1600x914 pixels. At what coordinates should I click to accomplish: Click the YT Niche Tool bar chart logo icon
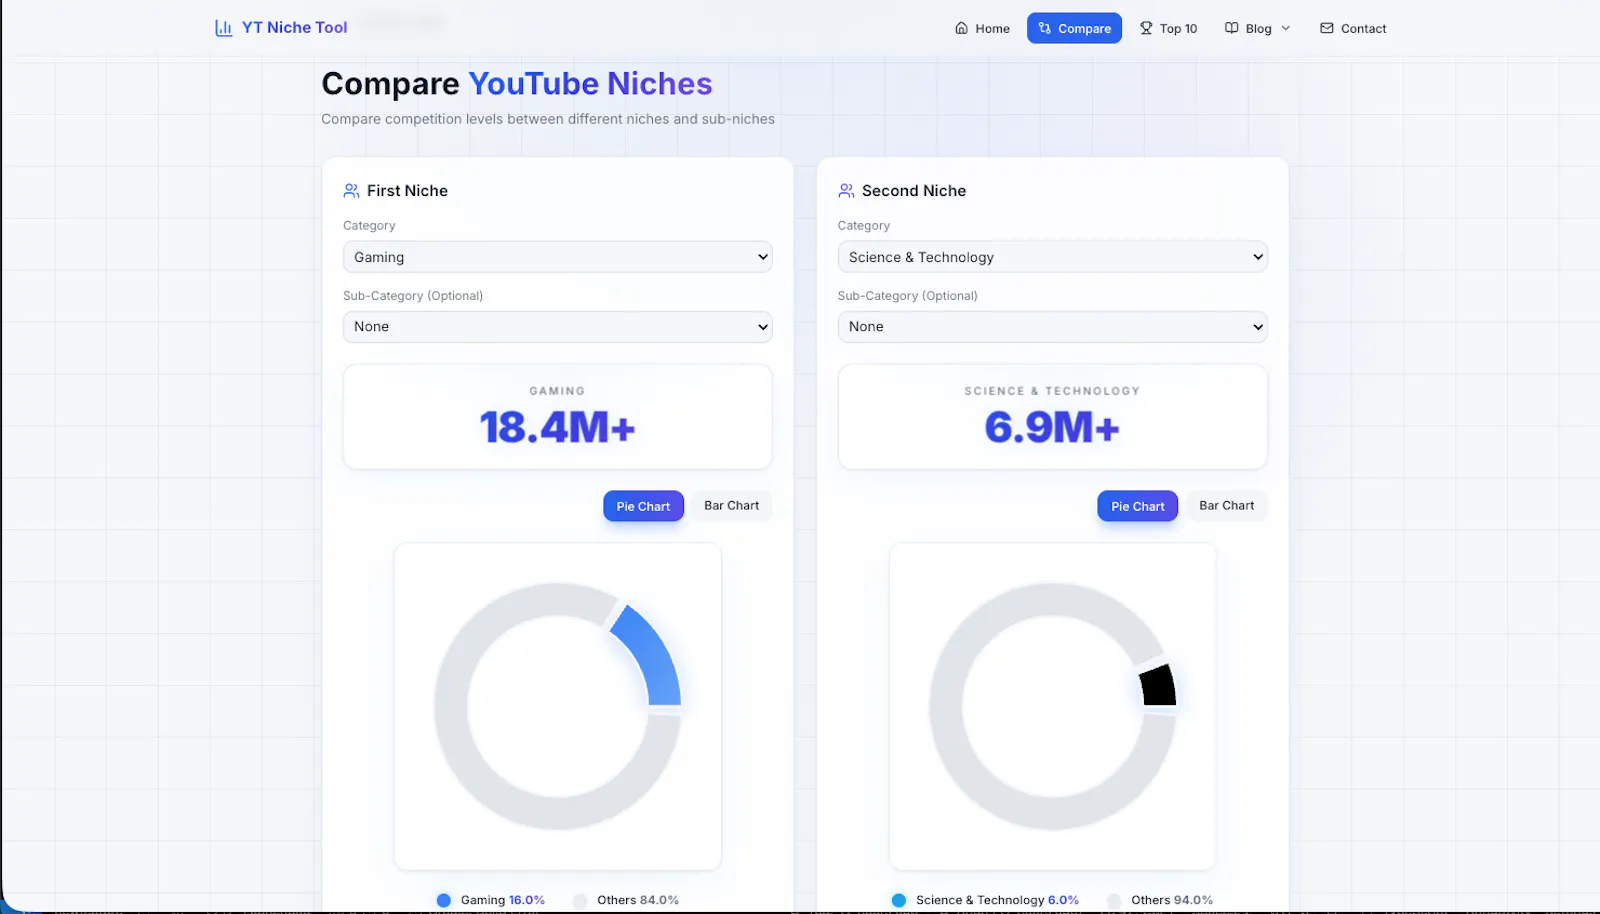(224, 28)
